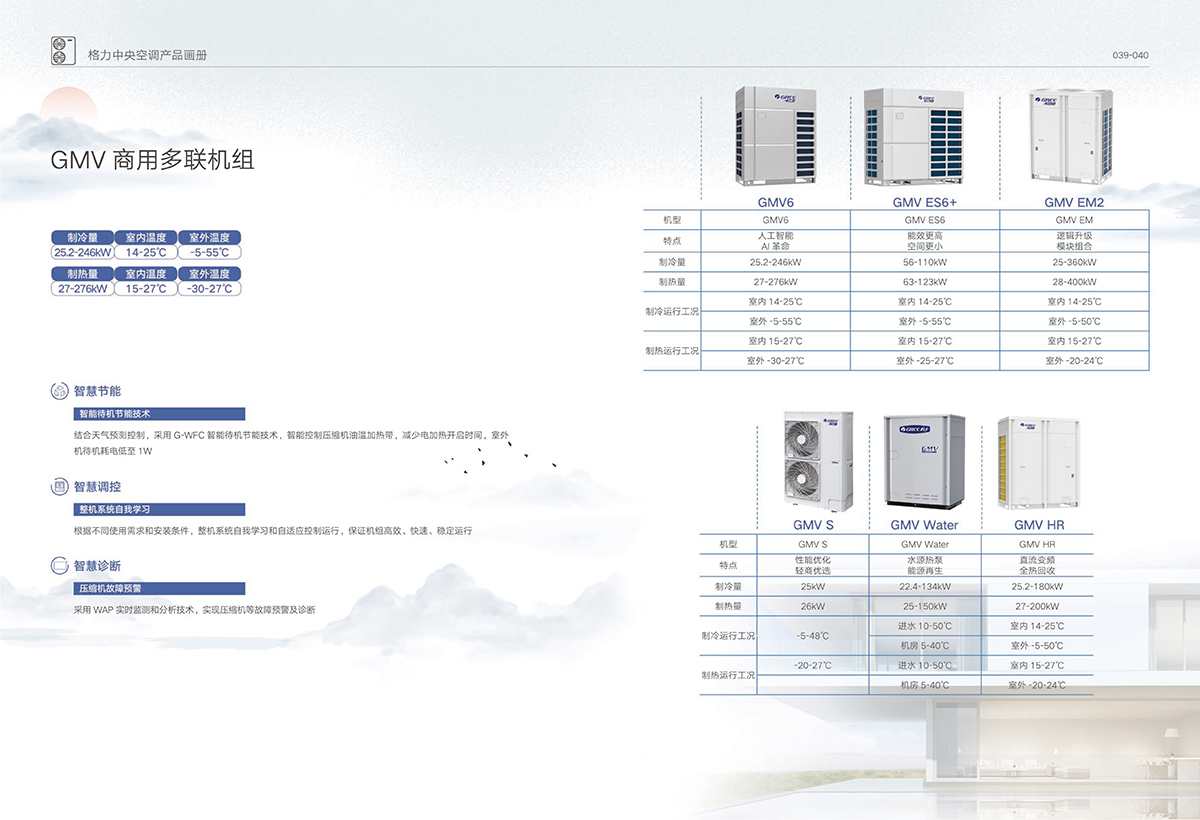Screen dimensions: 1200x820
Task: Click the -20-27℃ cell in GMV S column
Action: pyautogui.click(x=812, y=665)
